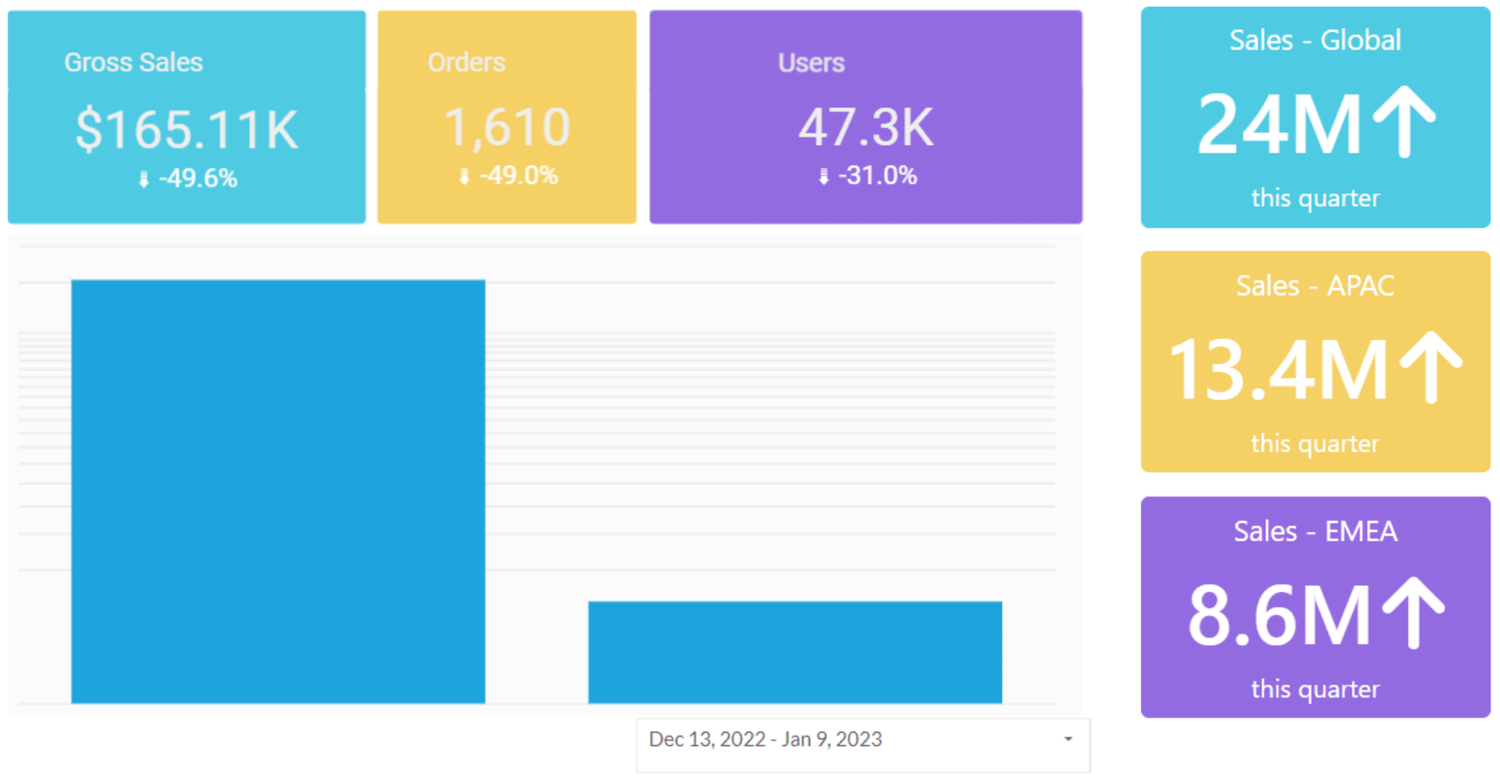Select the Gross Sales scorecard tile
This screenshot has width=1500, height=782.
pyautogui.click(x=186, y=116)
